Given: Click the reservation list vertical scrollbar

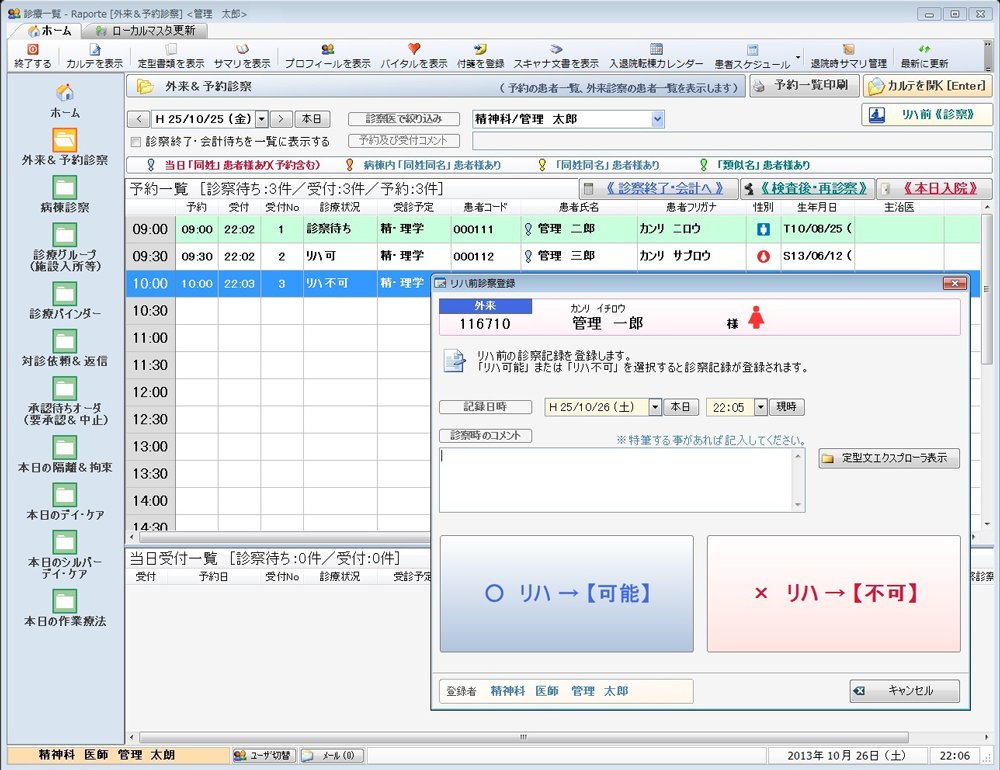Looking at the screenshot, I should coord(986,288).
